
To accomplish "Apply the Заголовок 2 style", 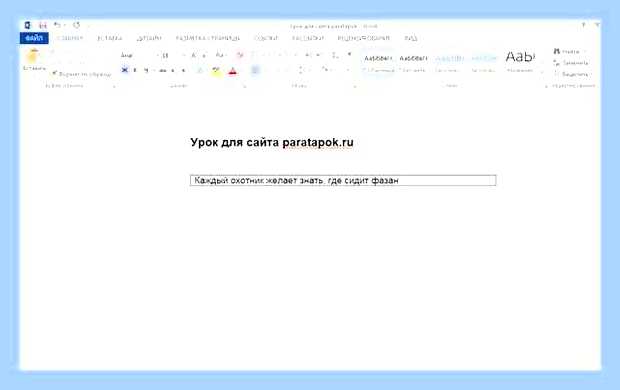I will [484, 63].
